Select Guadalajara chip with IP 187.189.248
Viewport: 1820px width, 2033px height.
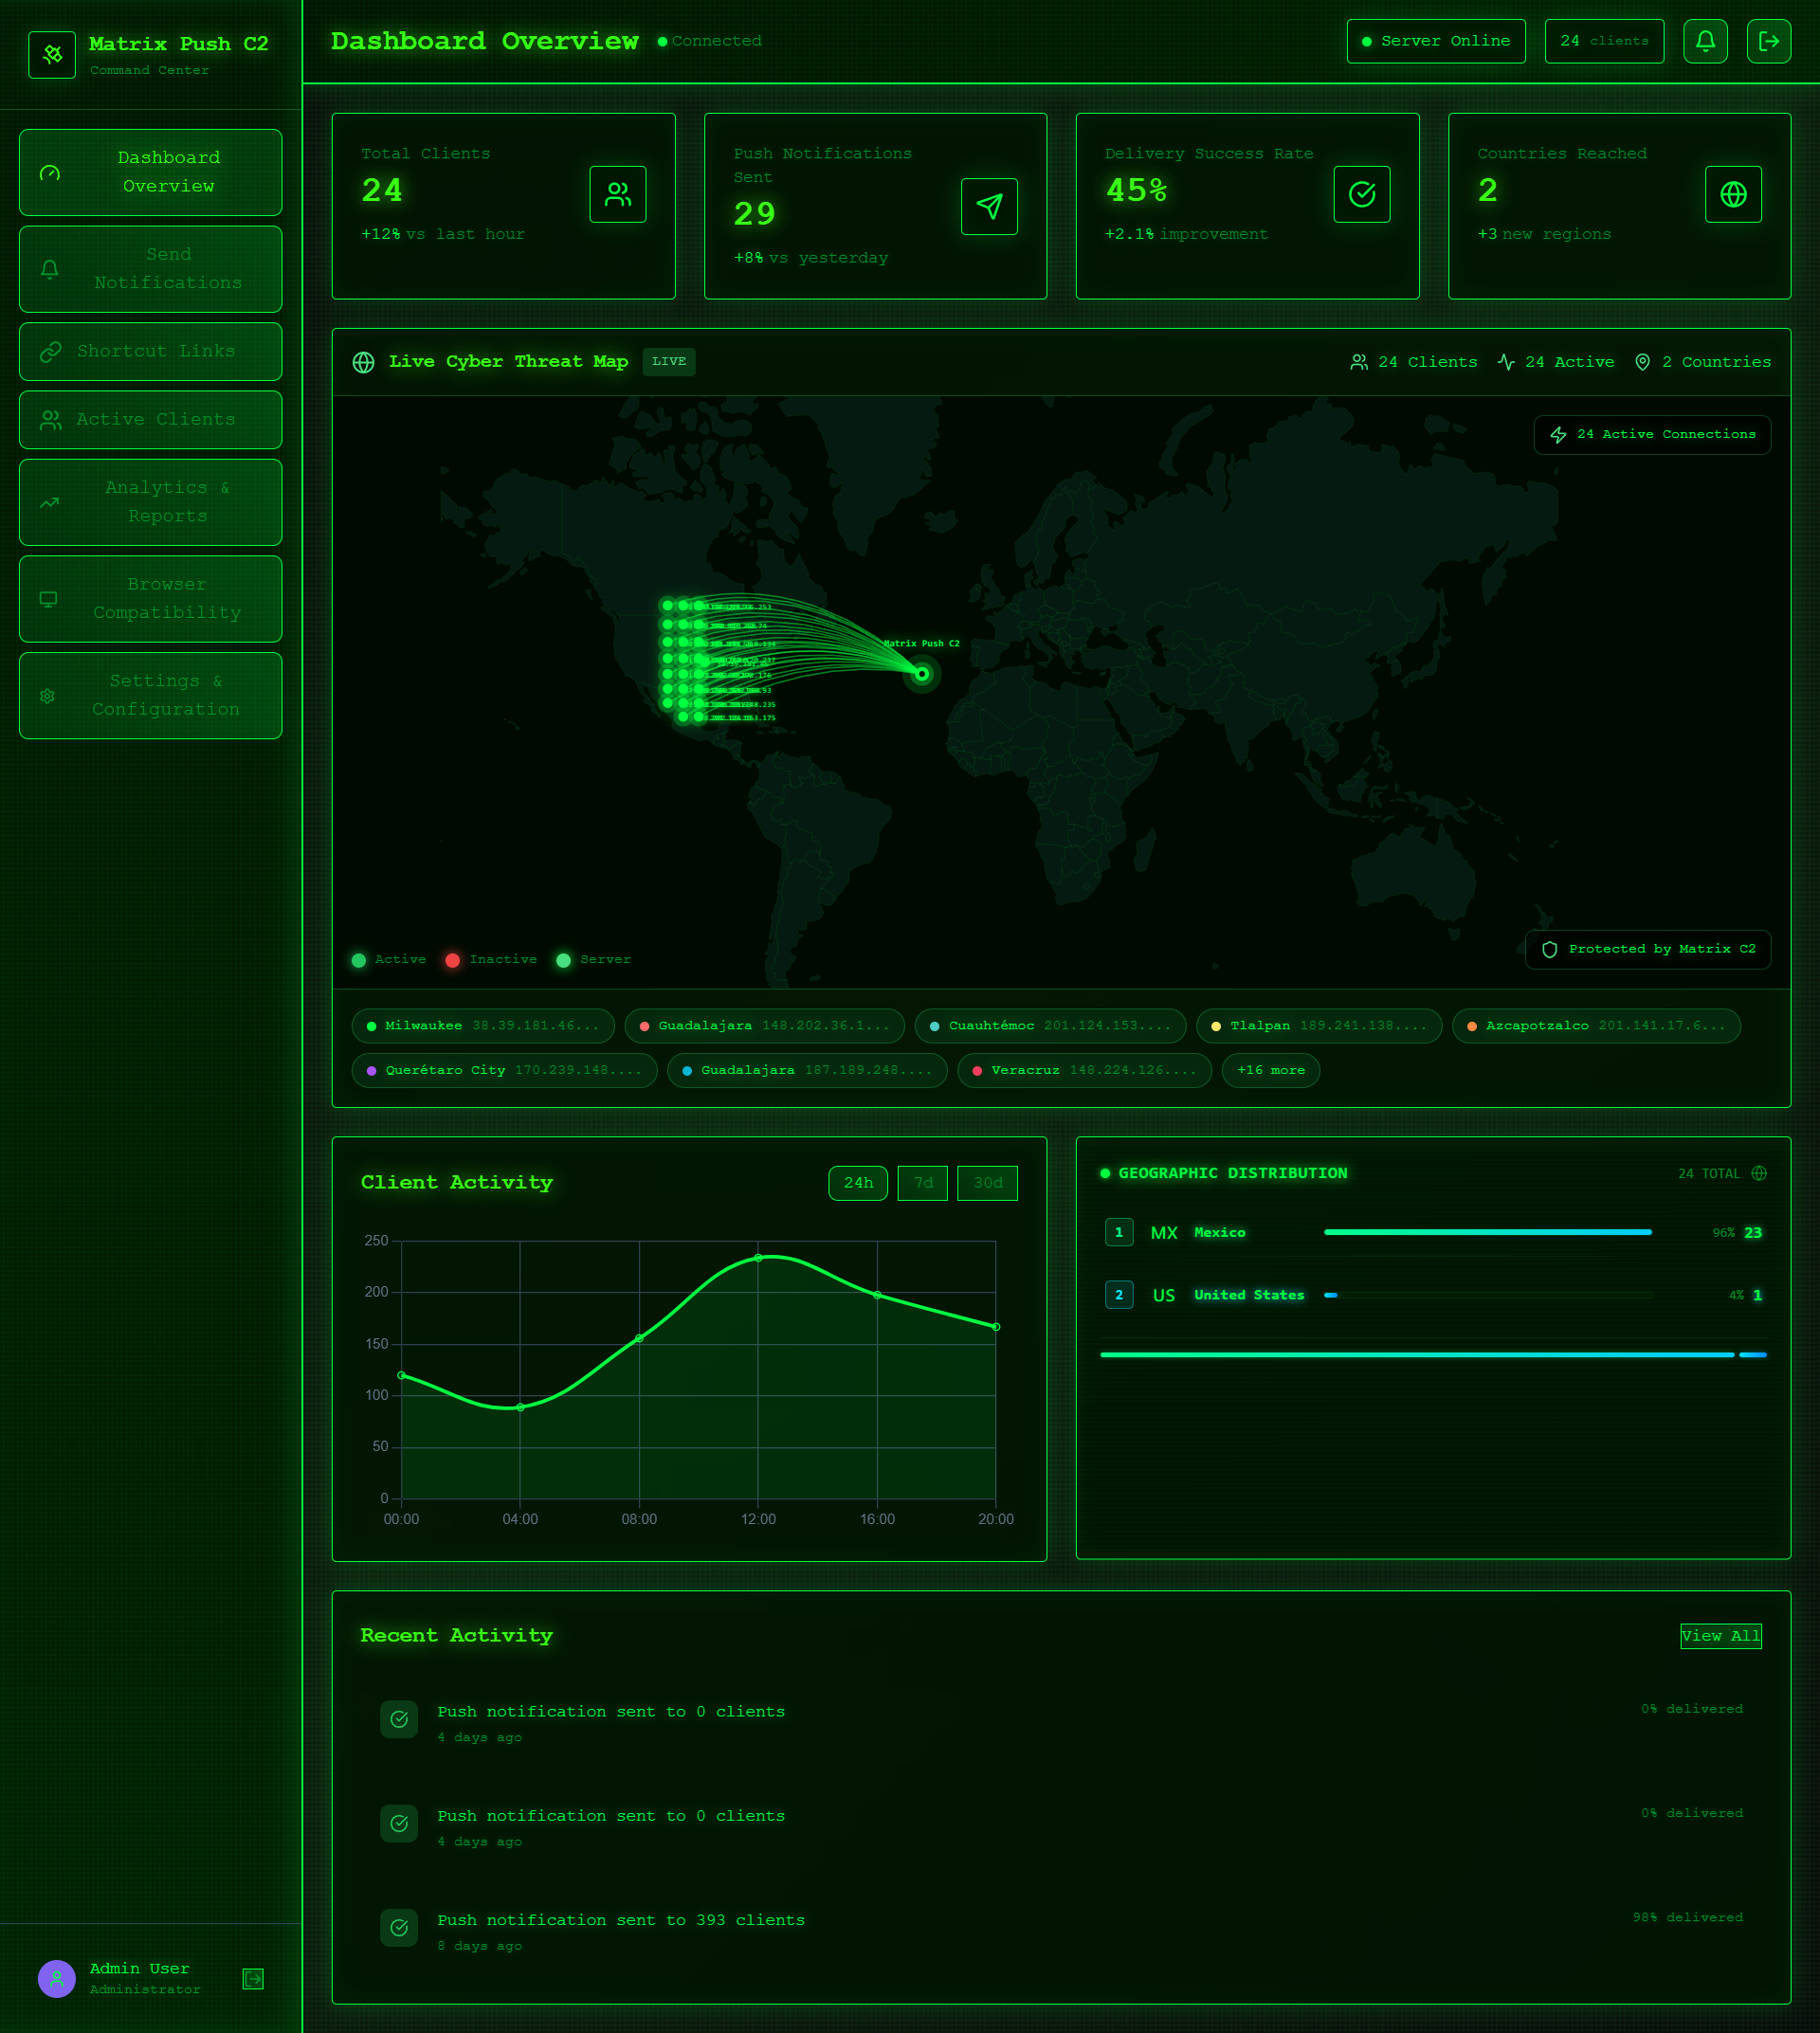[807, 1070]
